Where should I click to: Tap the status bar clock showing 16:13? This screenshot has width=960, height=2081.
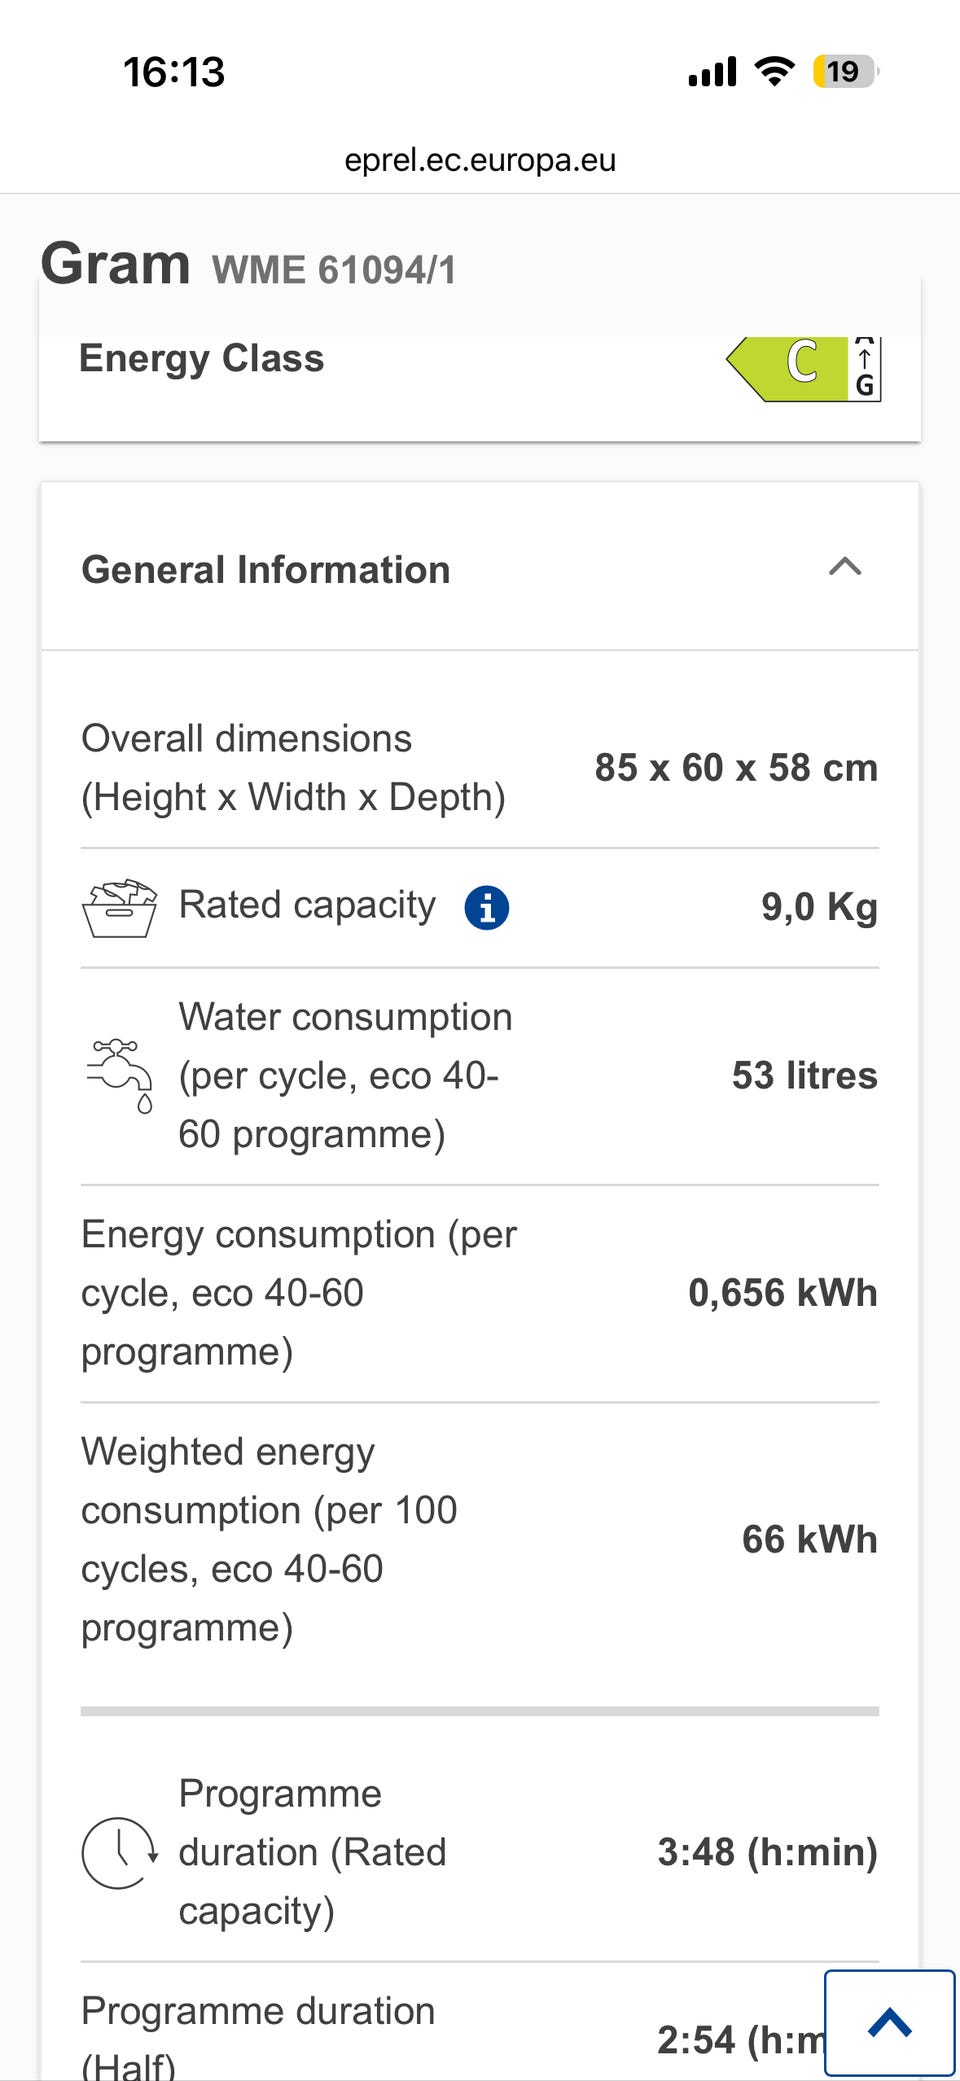[174, 72]
